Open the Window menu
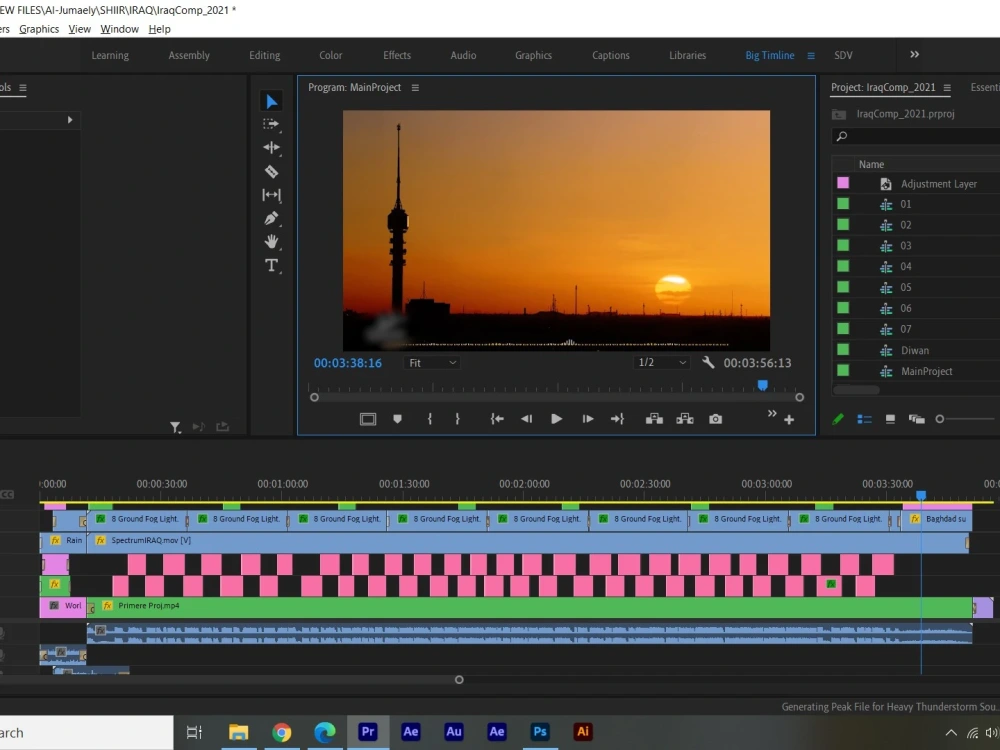This screenshot has width=1000, height=750. [x=119, y=29]
